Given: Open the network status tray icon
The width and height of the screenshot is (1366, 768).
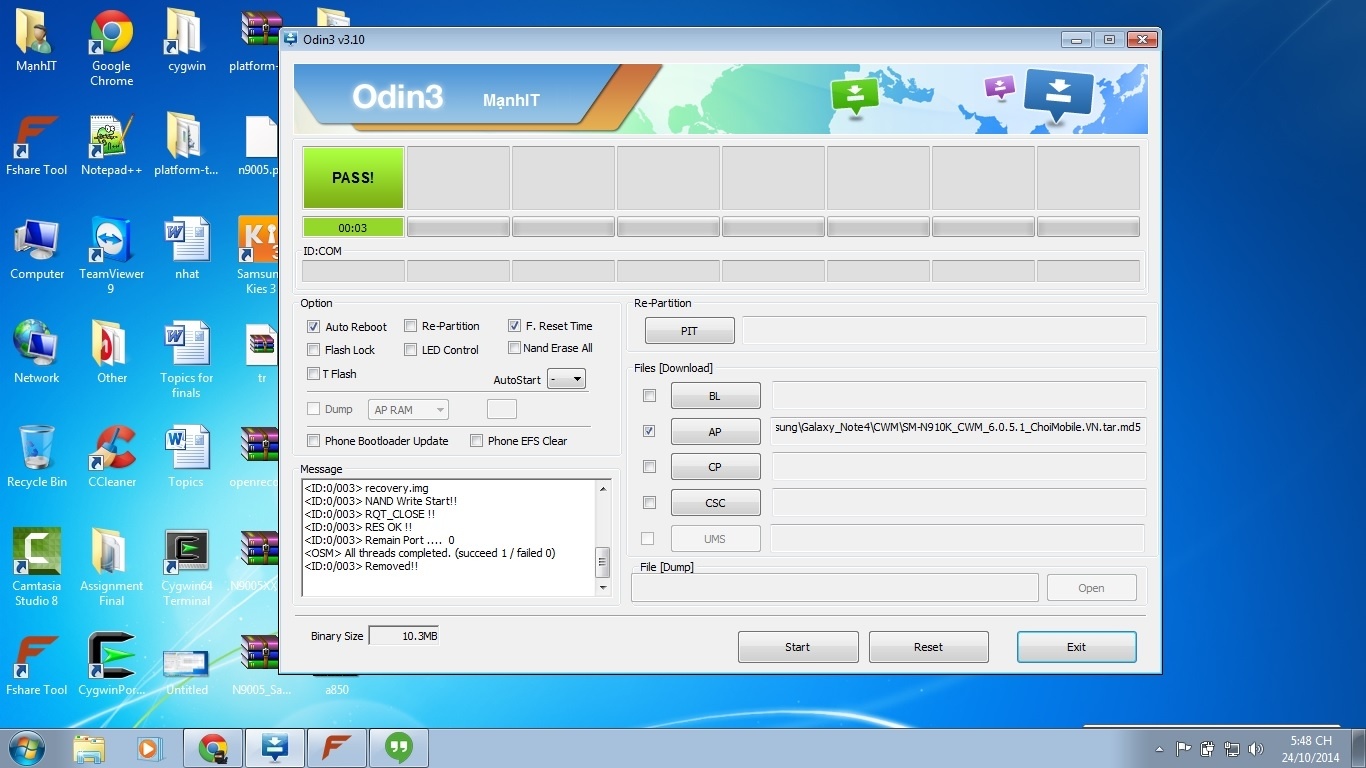Looking at the screenshot, I should 1232,749.
